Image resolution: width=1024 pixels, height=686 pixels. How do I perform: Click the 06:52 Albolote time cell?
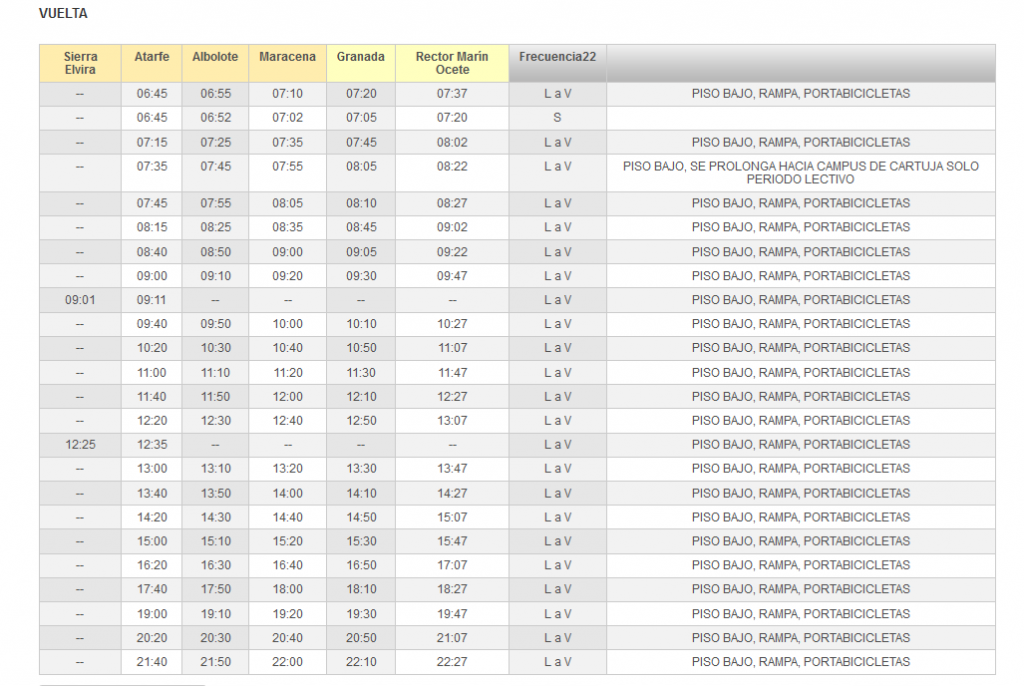(x=215, y=118)
